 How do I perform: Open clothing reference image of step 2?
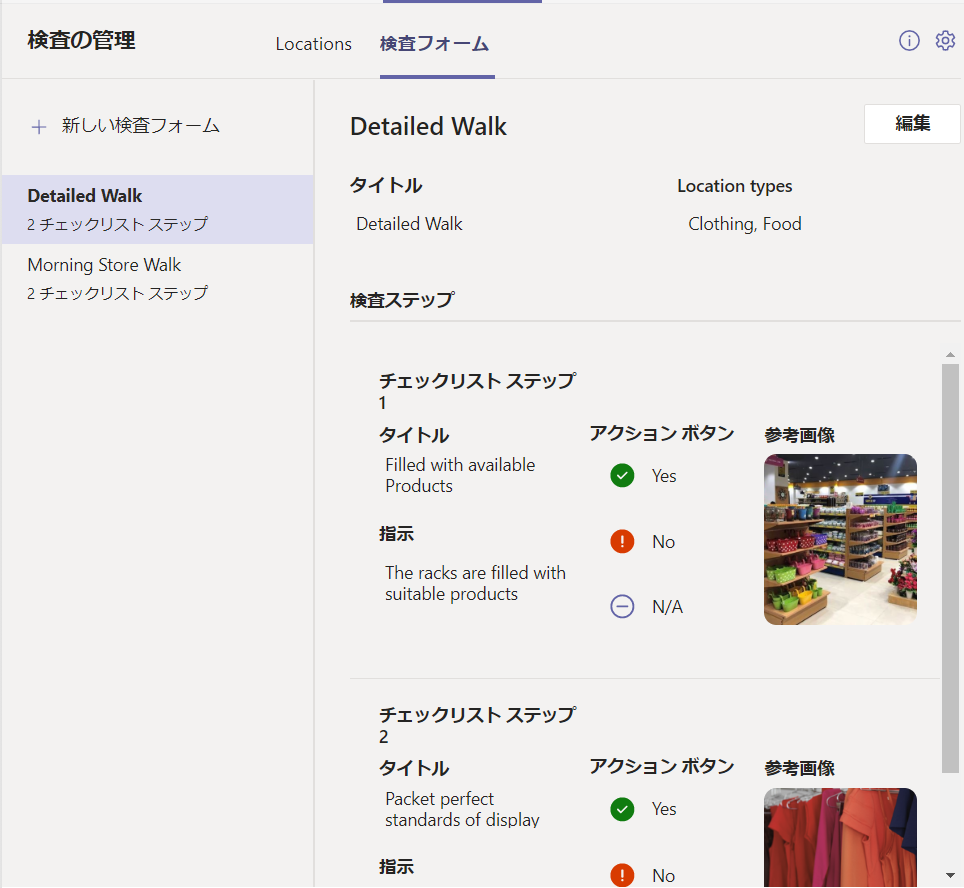click(840, 838)
